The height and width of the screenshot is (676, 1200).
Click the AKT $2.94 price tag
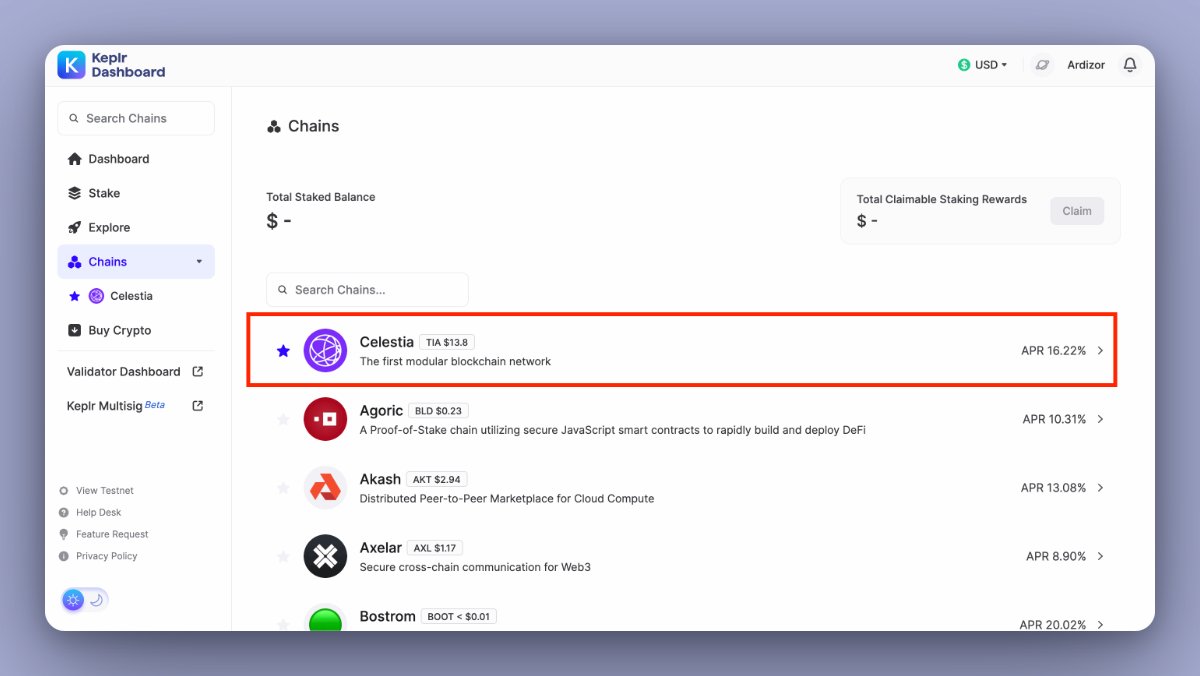pyautogui.click(x=437, y=479)
